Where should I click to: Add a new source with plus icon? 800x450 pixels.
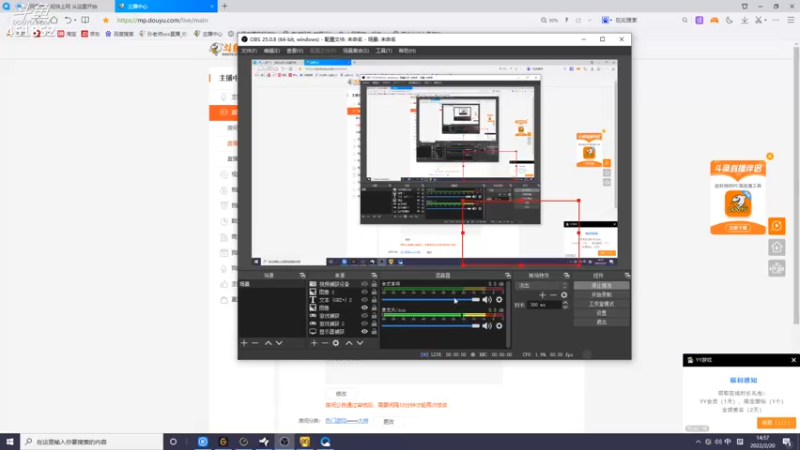pos(314,343)
